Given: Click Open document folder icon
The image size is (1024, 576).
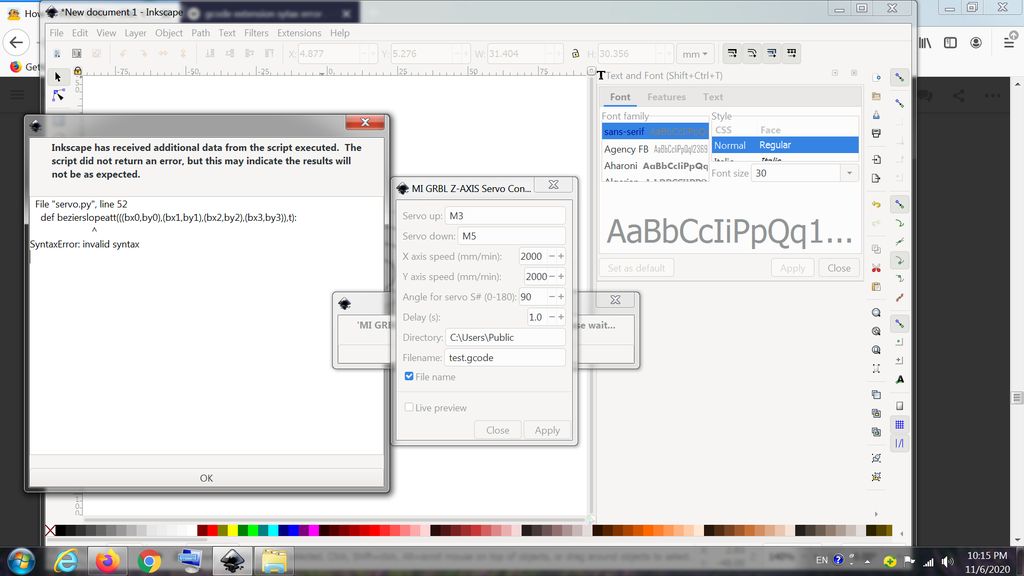Looking at the screenshot, I should pos(876,97).
